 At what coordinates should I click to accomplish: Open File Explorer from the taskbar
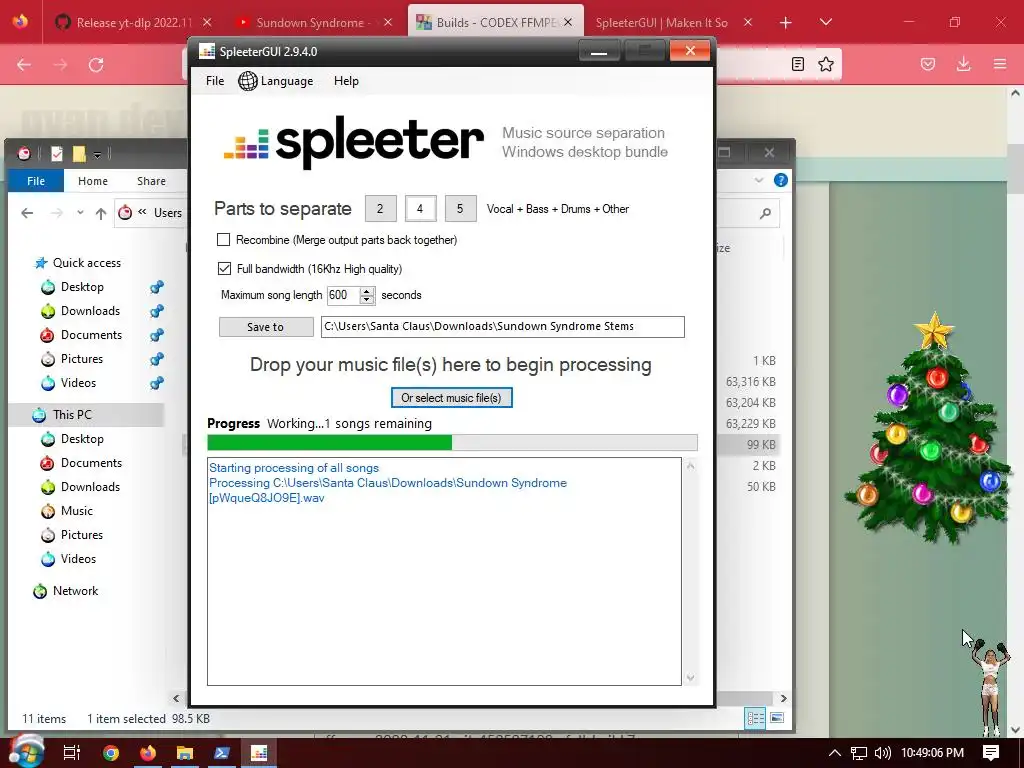tap(185, 753)
